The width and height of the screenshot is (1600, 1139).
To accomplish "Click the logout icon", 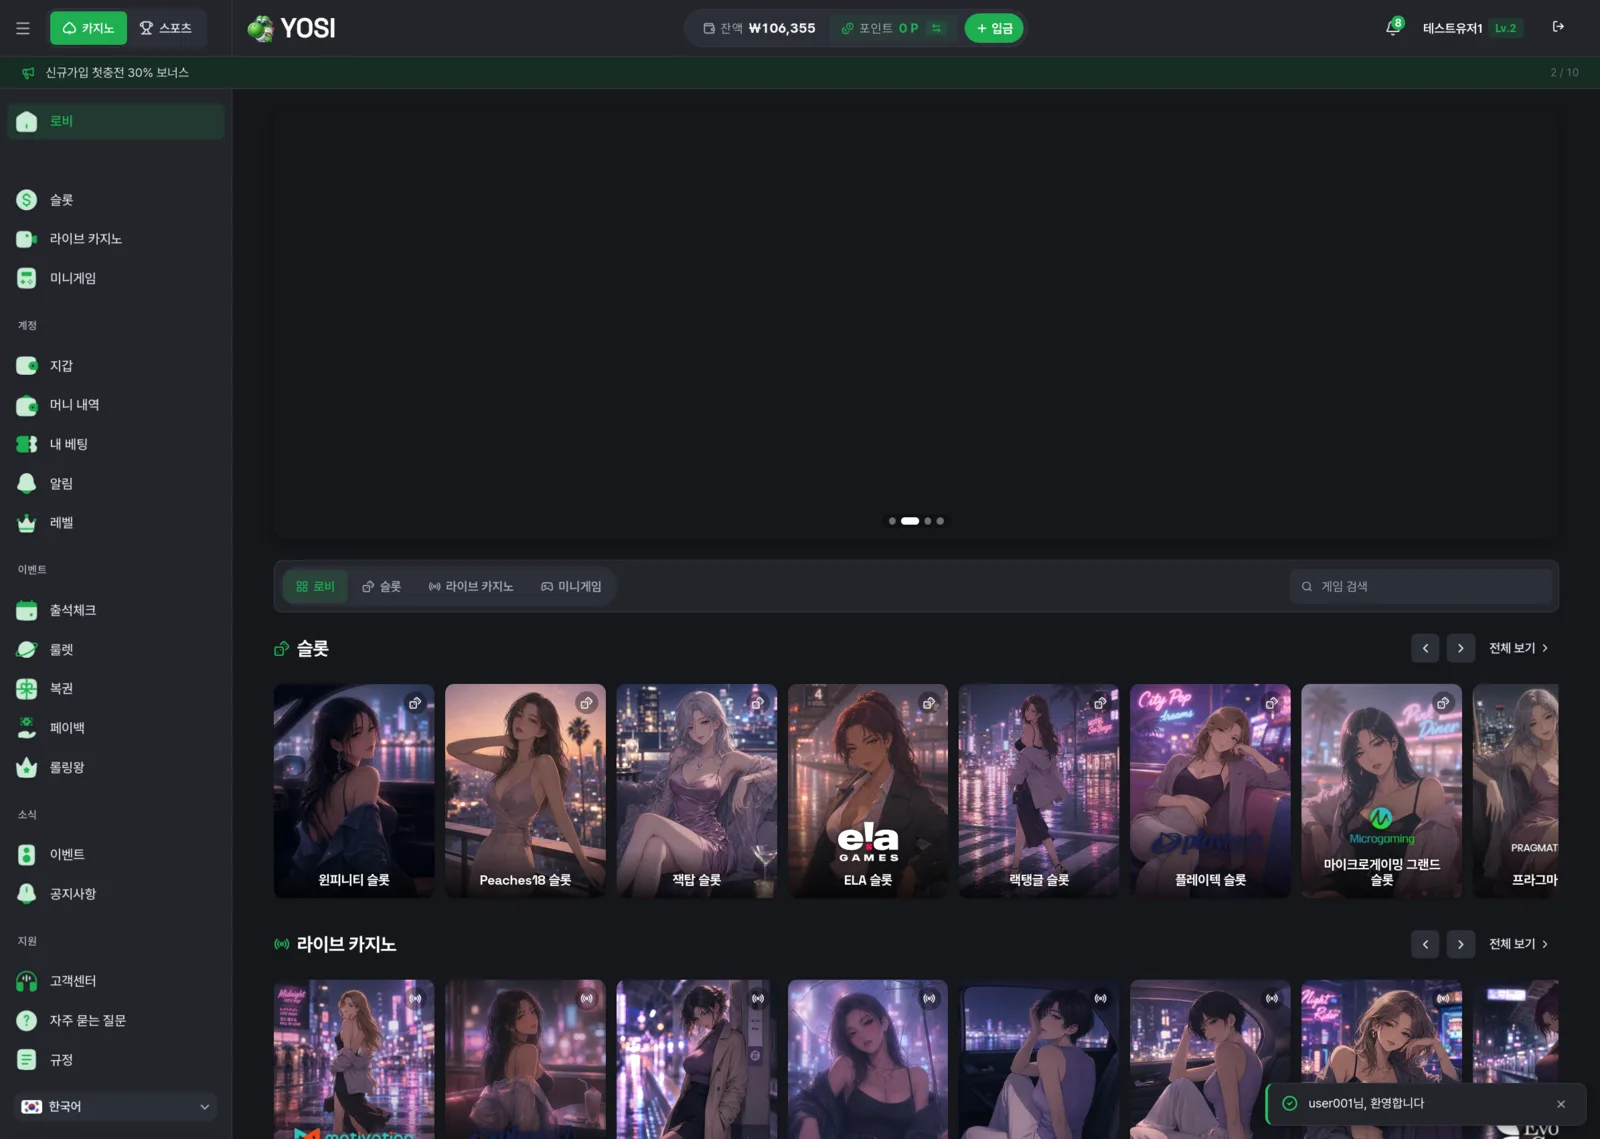I will (1558, 27).
